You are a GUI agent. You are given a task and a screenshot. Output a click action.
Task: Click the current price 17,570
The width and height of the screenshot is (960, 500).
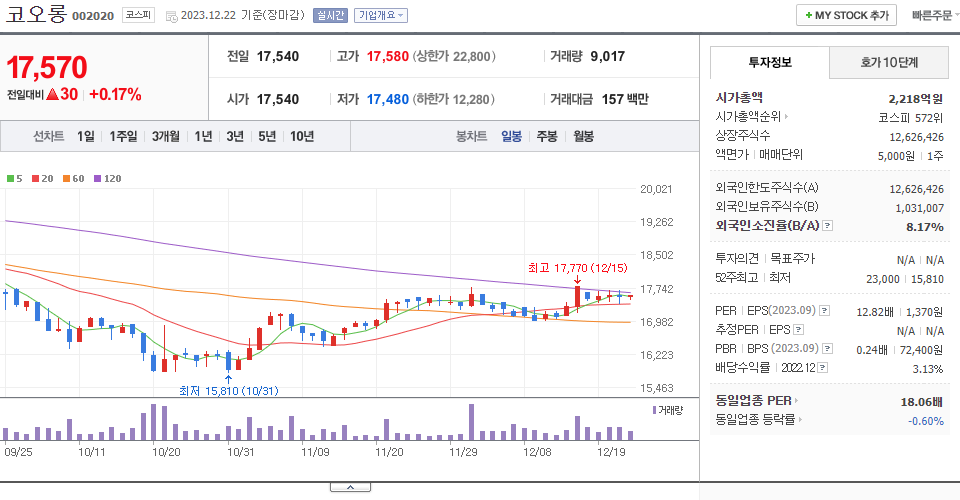point(47,67)
